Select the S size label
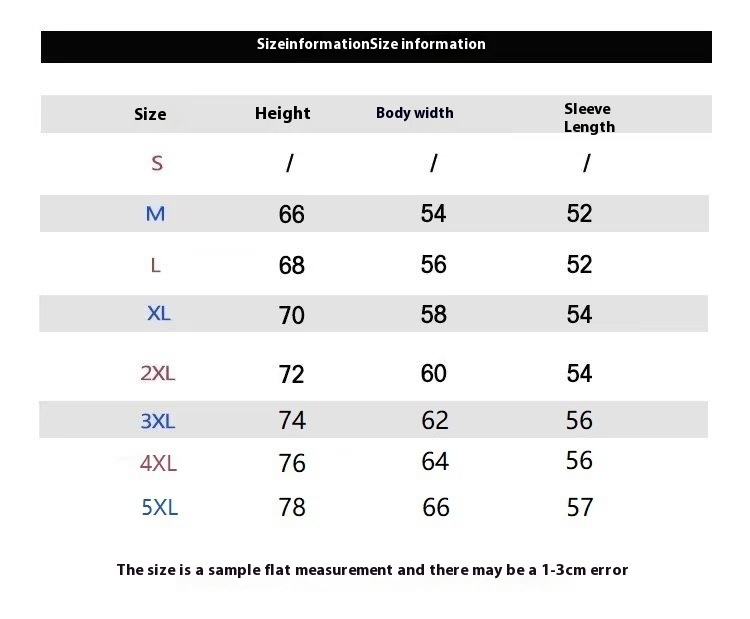The width and height of the screenshot is (750, 619). pyautogui.click(x=157, y=163)
